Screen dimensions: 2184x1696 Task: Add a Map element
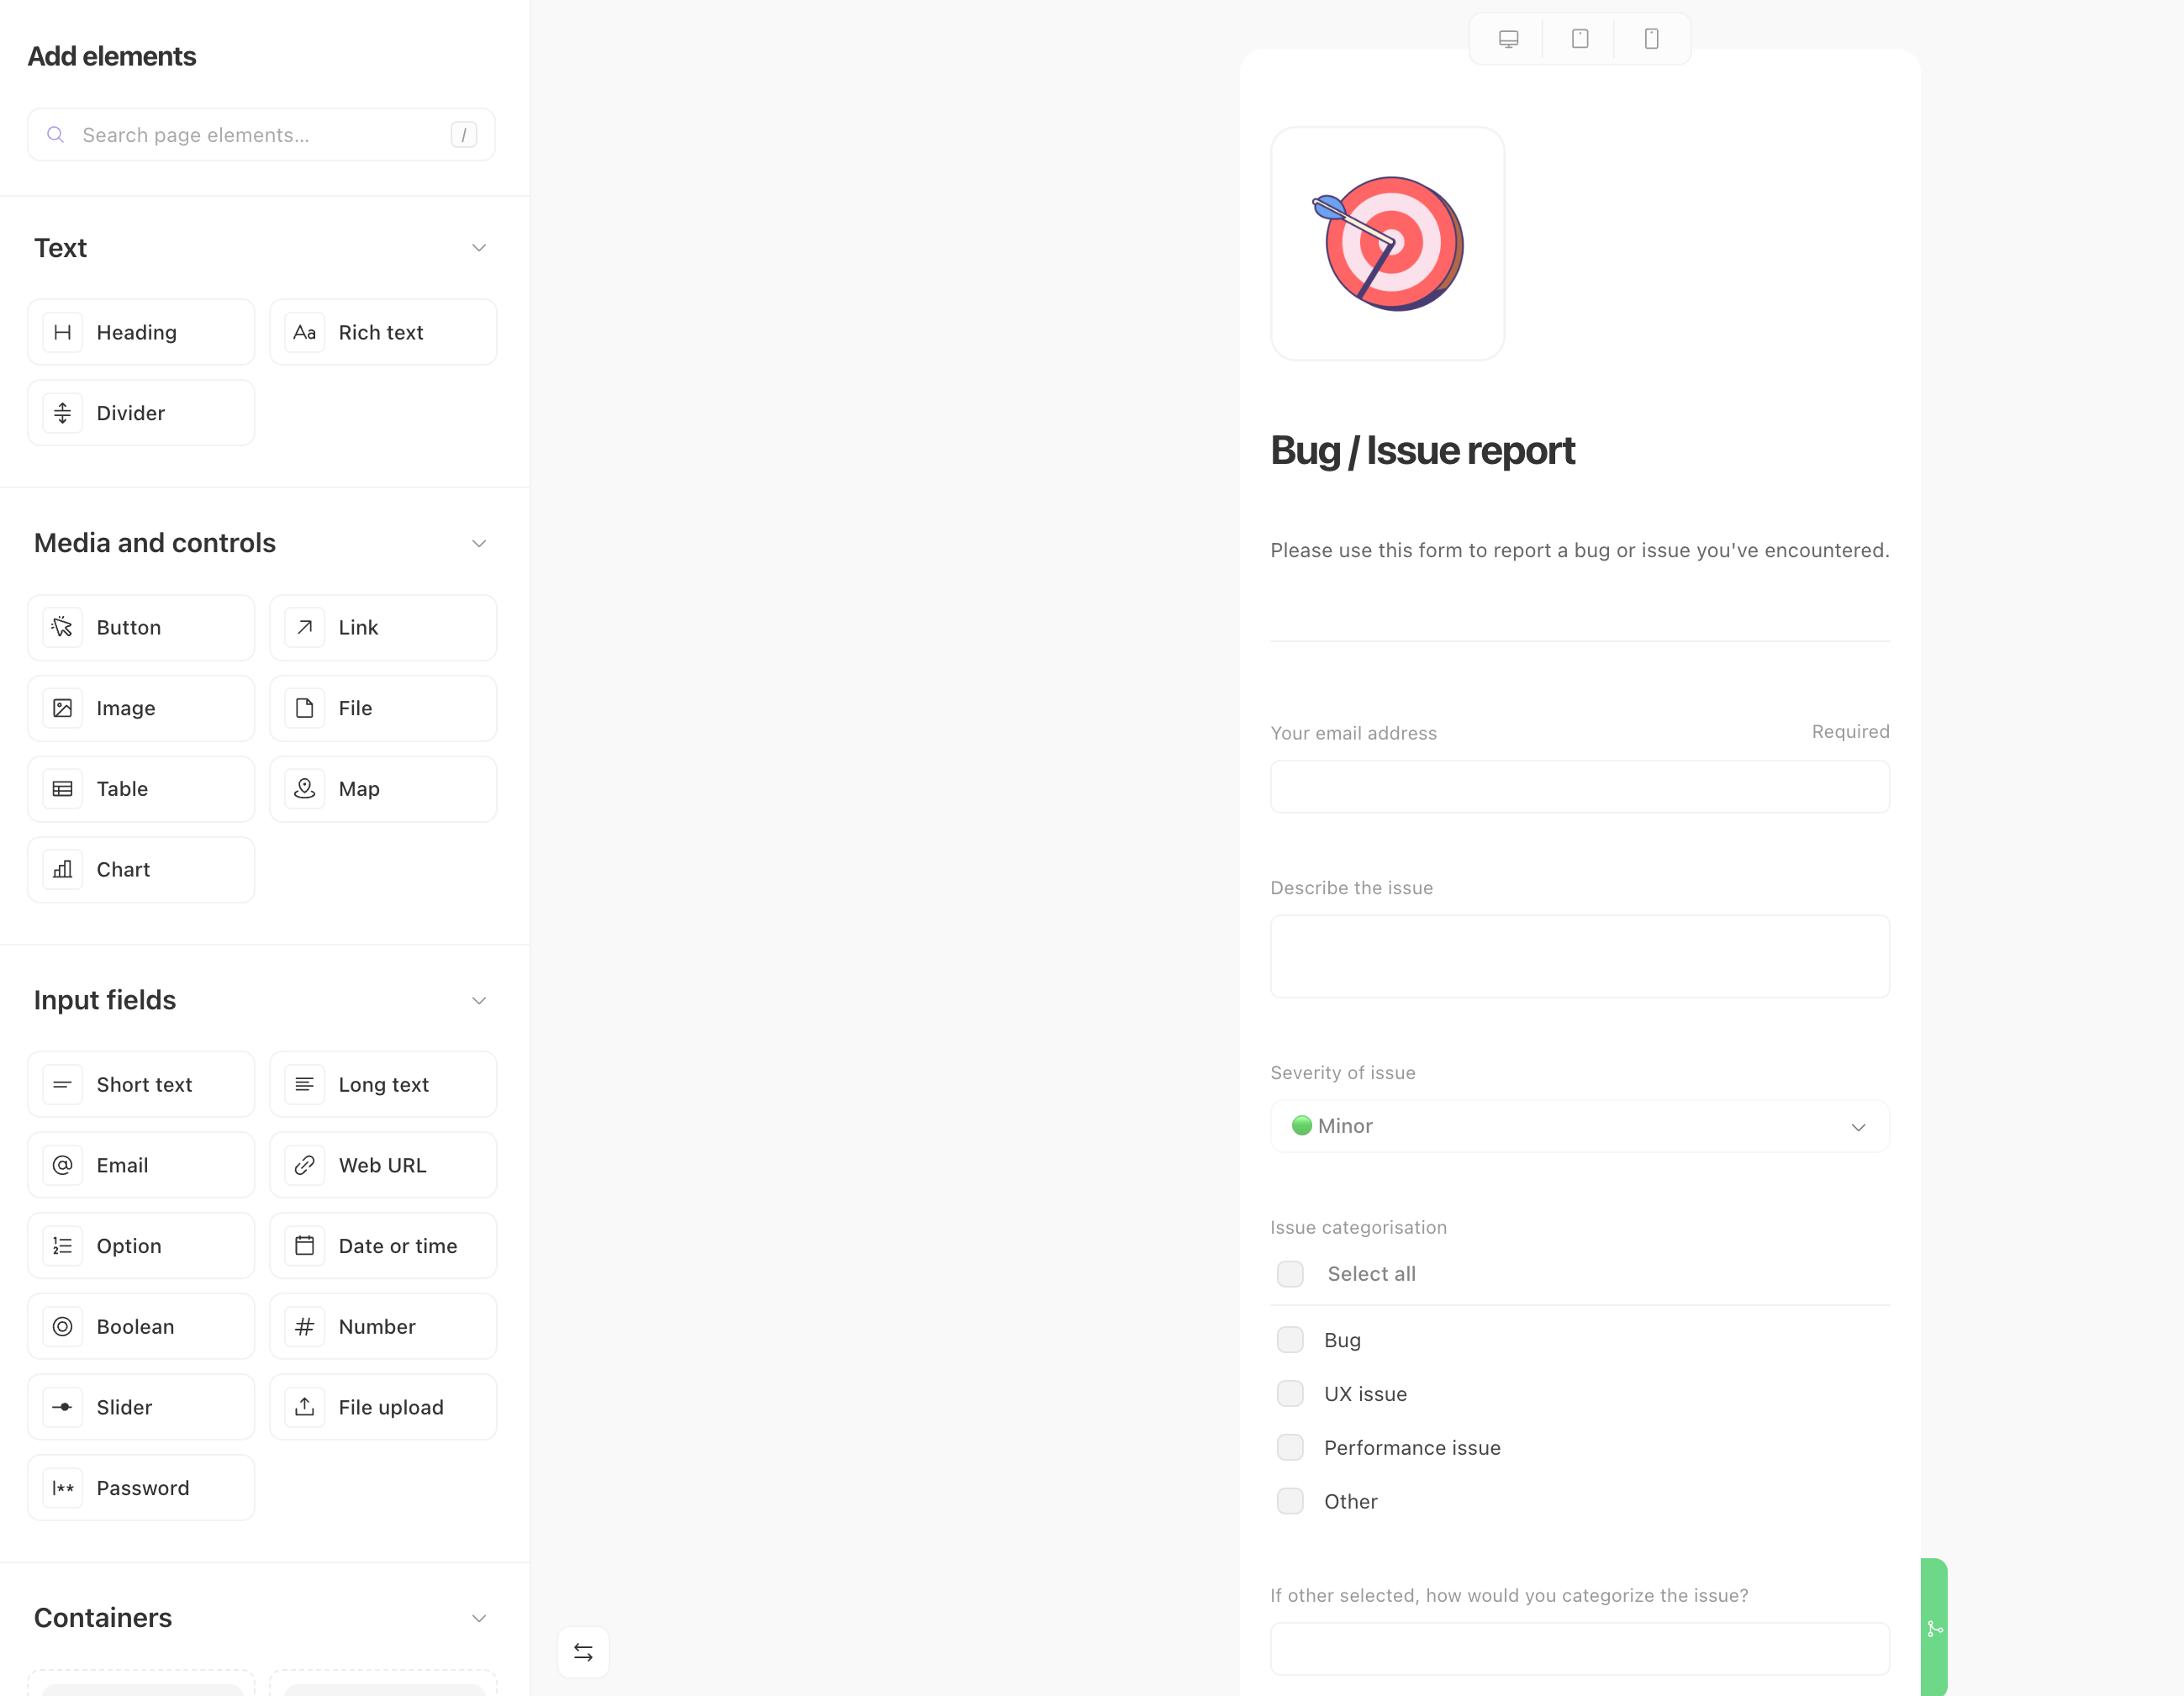point(383,789)
